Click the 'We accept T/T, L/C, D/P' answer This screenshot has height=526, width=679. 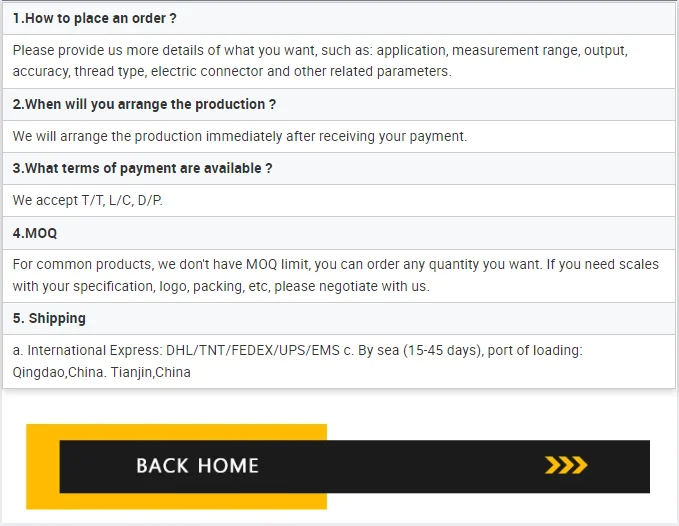(87, 200)
